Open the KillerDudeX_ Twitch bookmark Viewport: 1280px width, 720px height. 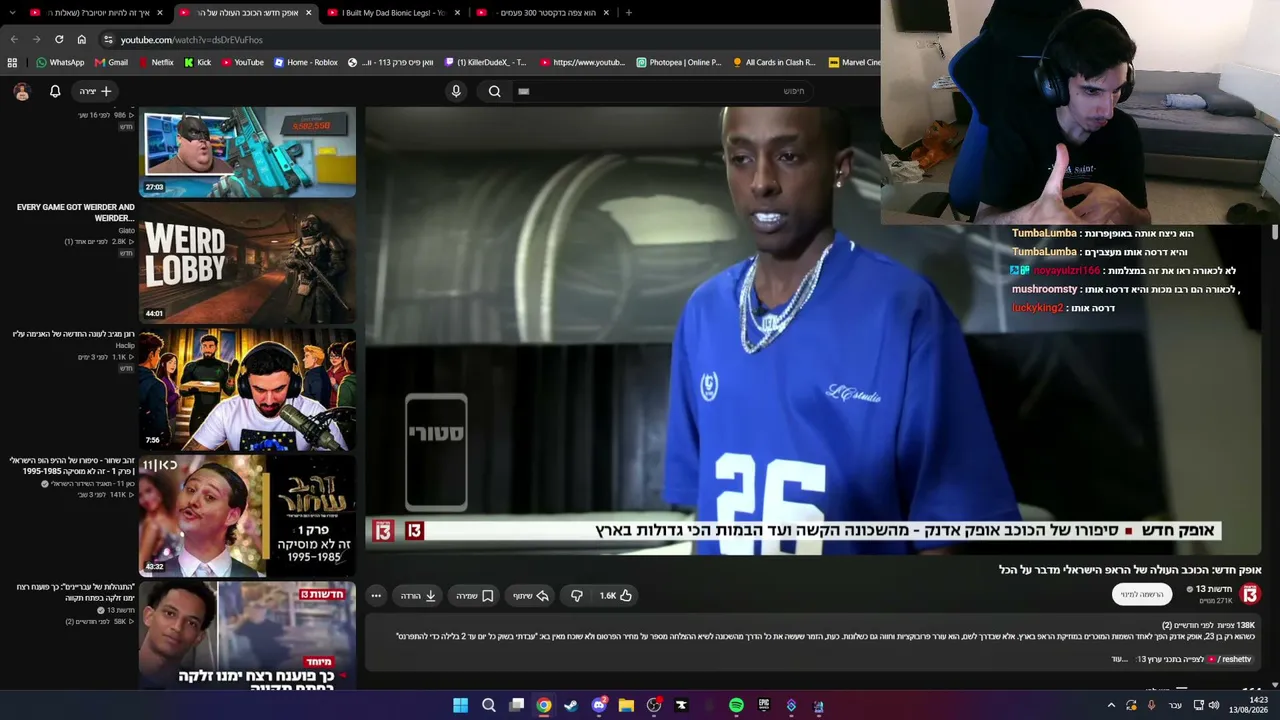coord(485,62)
